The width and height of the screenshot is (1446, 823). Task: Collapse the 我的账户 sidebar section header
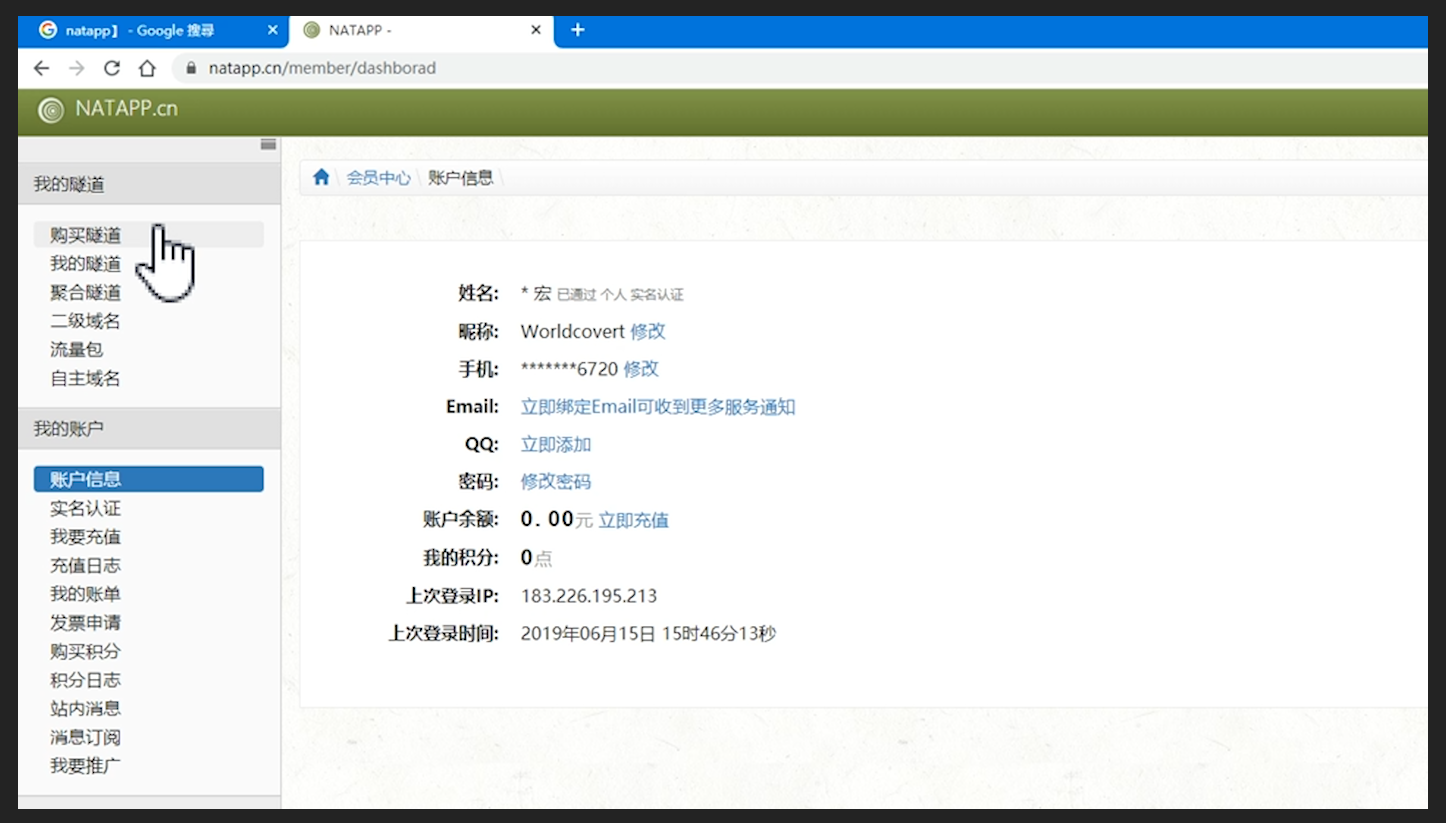69,429
